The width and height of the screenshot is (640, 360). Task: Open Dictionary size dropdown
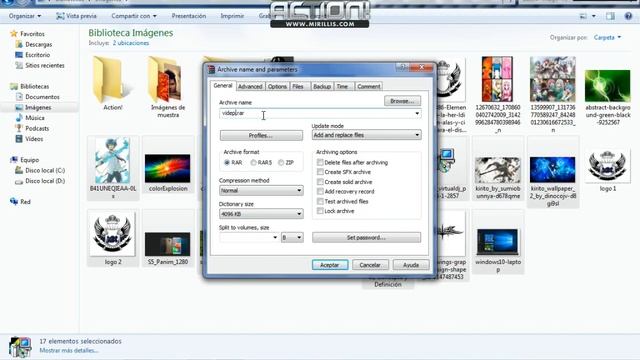pos(261,214)
